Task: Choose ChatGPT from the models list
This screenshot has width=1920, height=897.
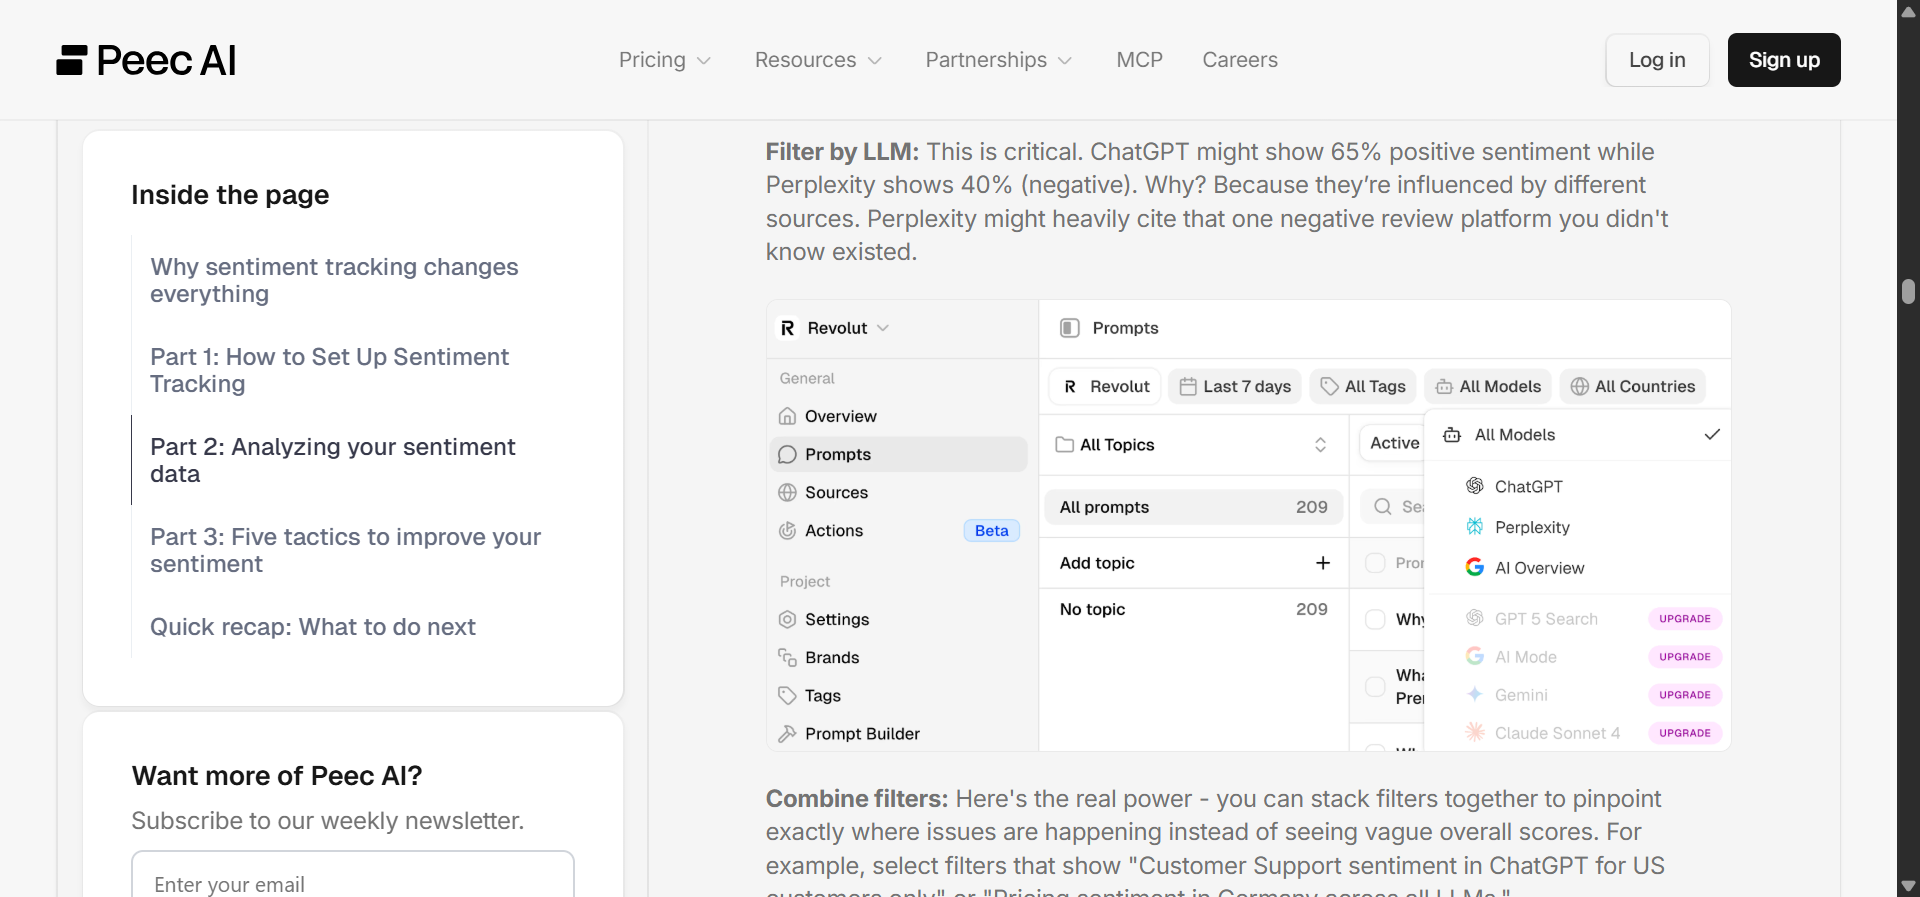Action: (1580, 486)
